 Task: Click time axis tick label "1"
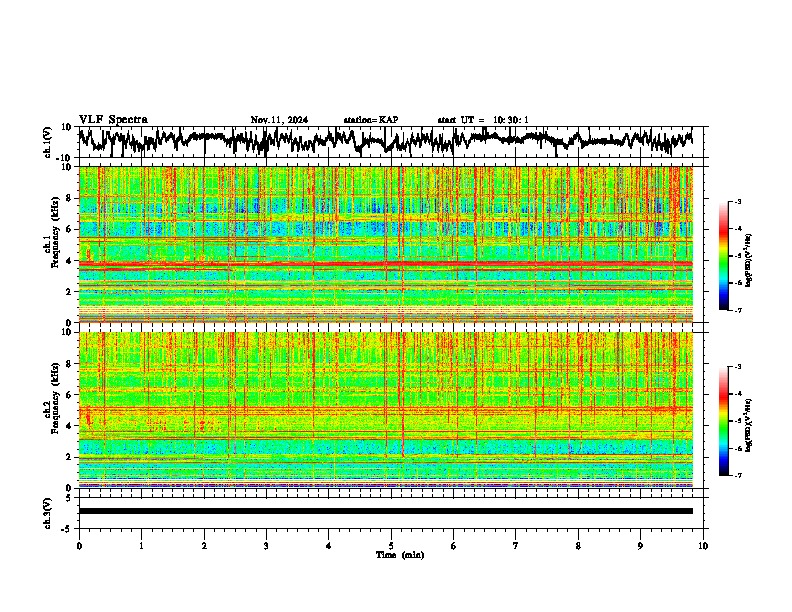tap(141, 546)
